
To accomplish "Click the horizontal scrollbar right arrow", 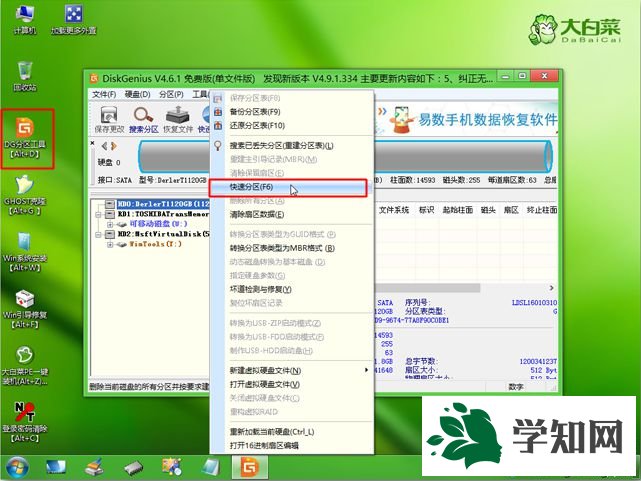I will pyautogui.click(x=551, y=288).
